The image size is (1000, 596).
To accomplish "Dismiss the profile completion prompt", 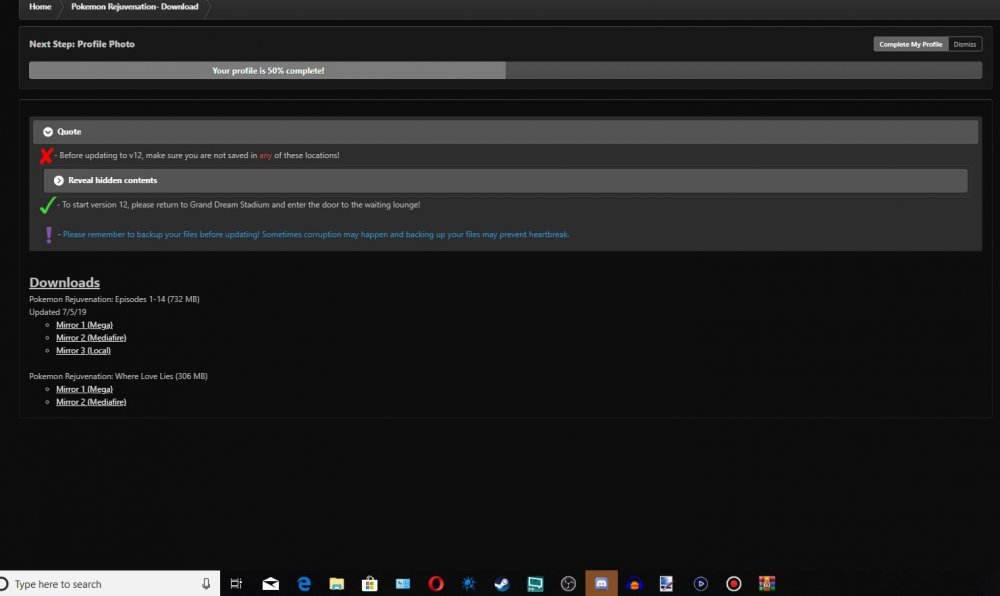I will (x=964, y=44).
